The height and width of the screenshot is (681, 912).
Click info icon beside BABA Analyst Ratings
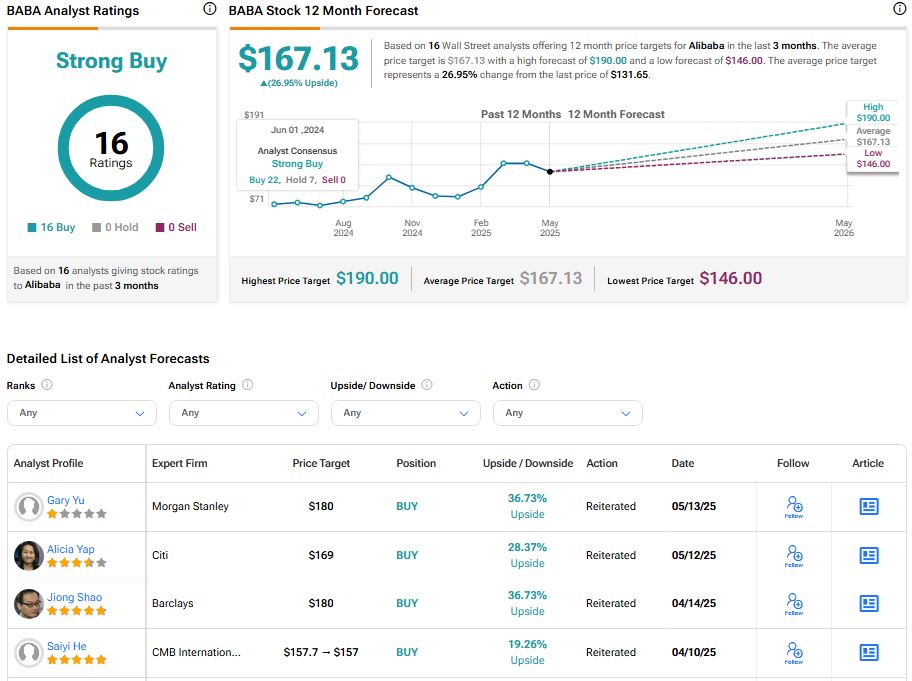(x=209, y=9)
